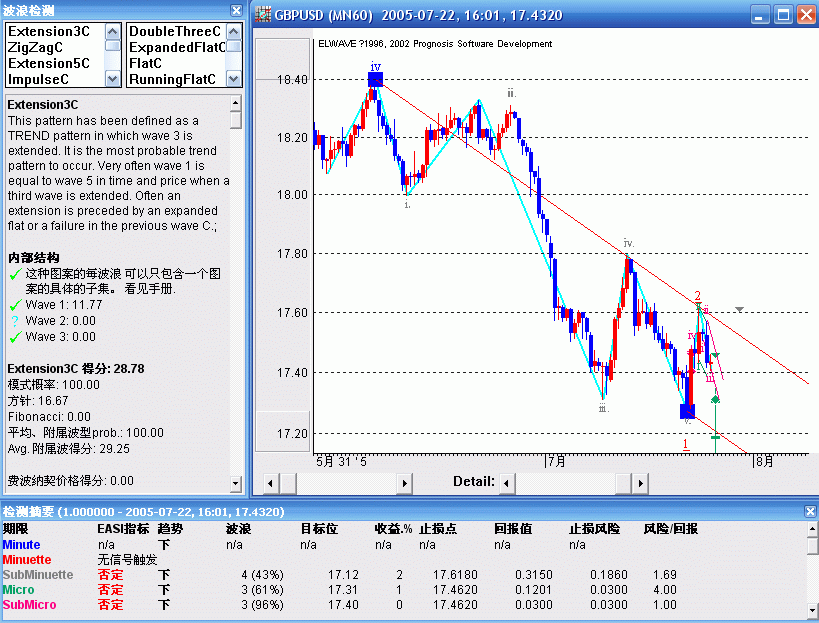Click the red wave label 1
This screenshot has width=819, height=623.
pyautogui.click(x=686, y=444)
